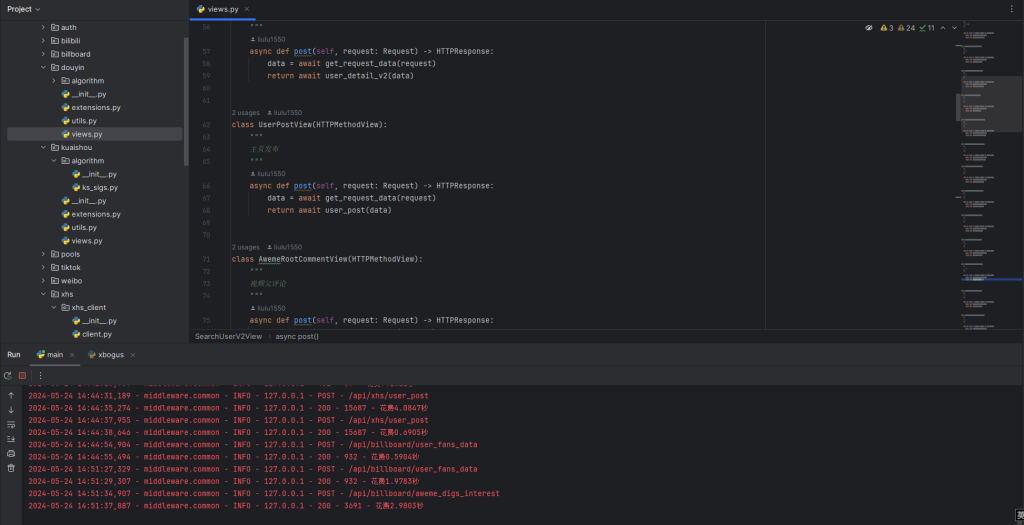Toggle the inspections eye icon in editor
Viewport: 1024px width, 525px height.
click(868, 28)
